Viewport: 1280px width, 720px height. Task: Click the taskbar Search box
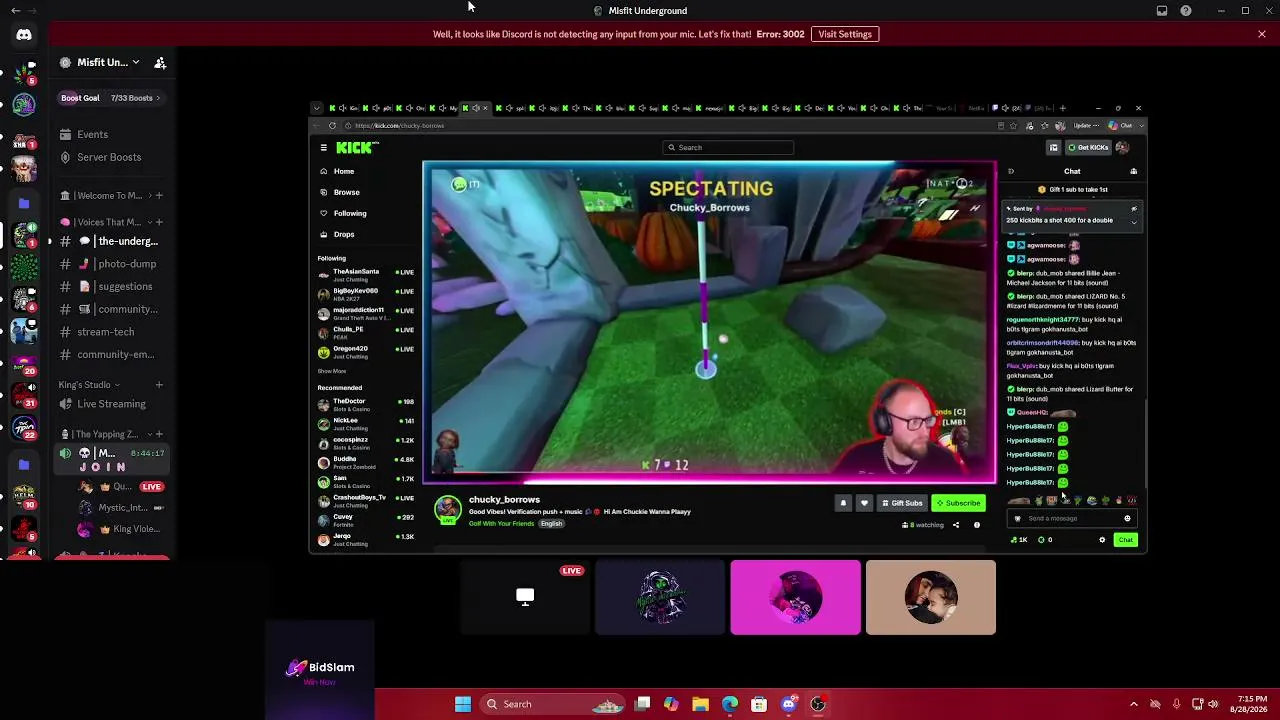(x=554, y=704)
